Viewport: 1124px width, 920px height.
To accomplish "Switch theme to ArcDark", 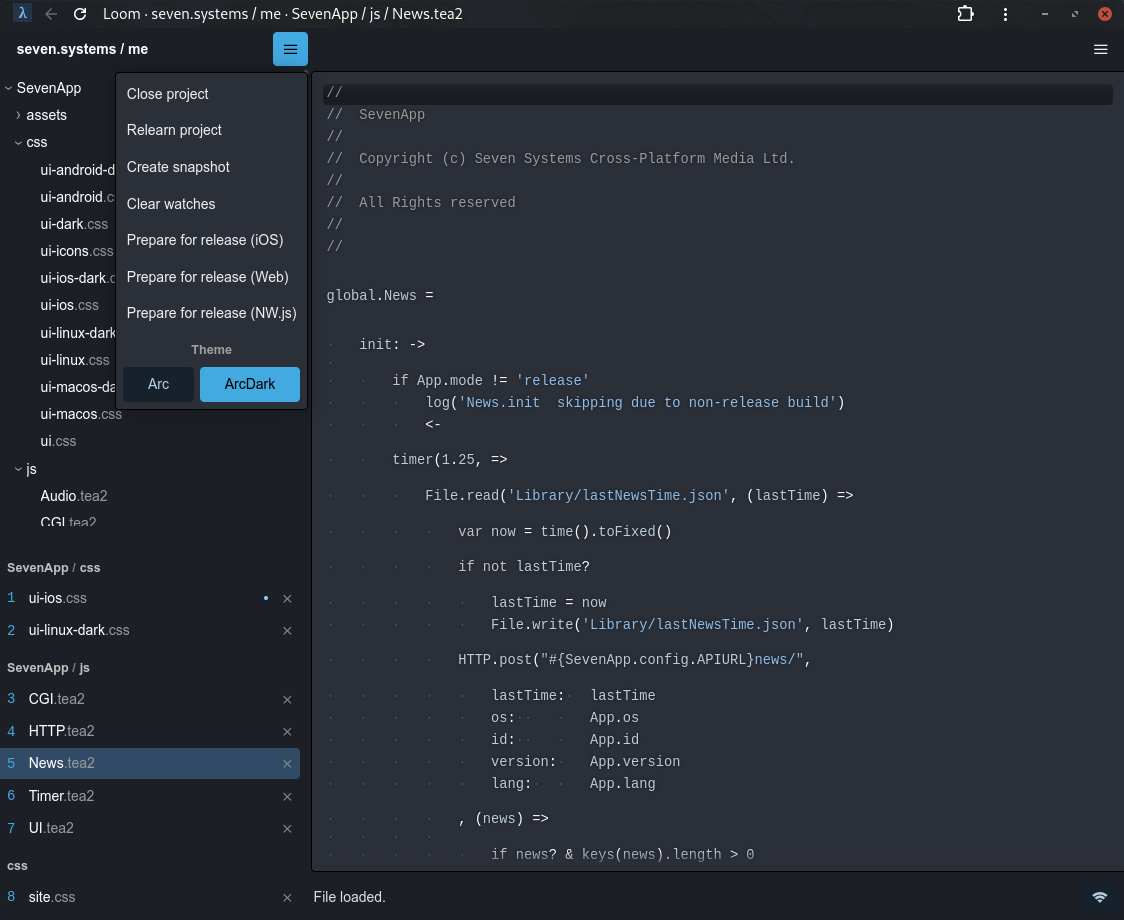I will tap(249, 384).
